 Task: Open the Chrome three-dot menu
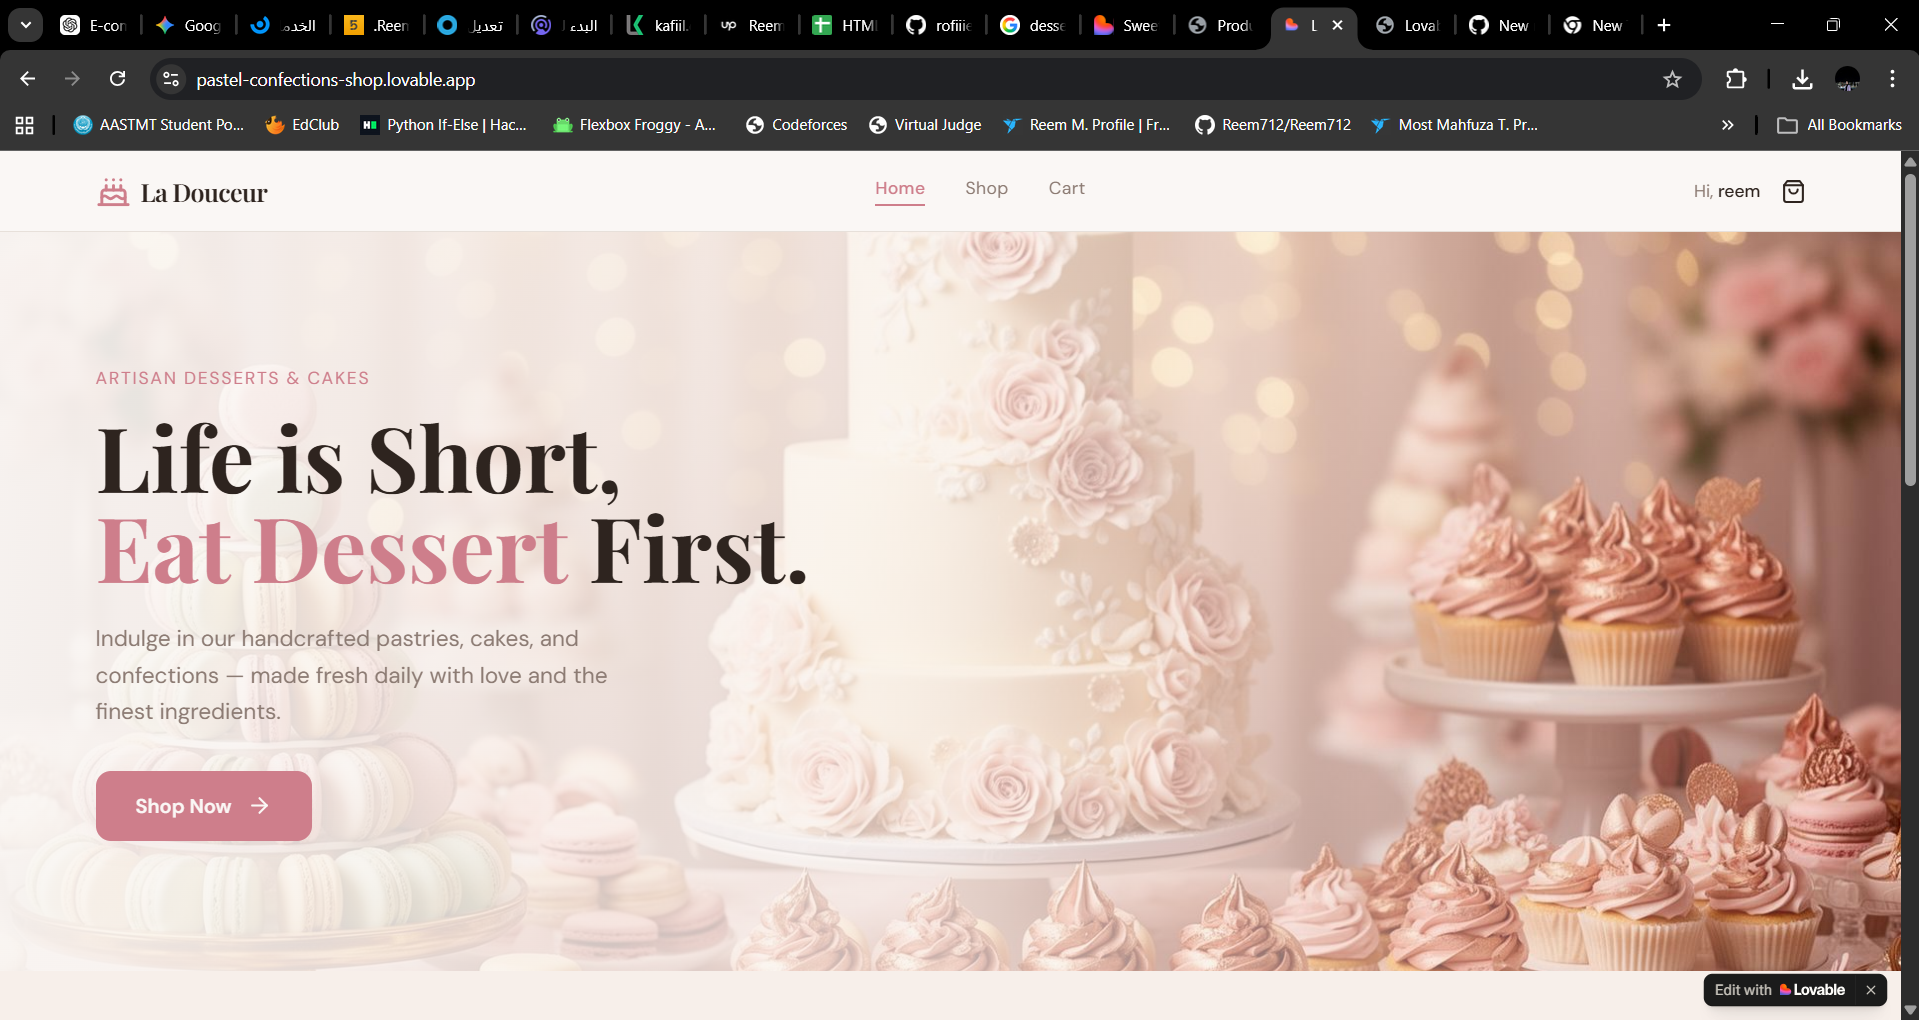[1892, 79]
